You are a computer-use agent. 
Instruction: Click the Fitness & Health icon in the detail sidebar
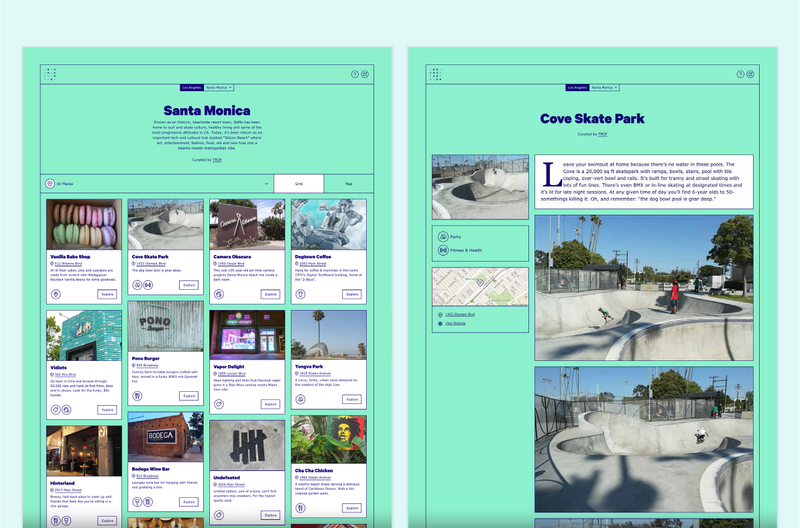coord(443,250)
